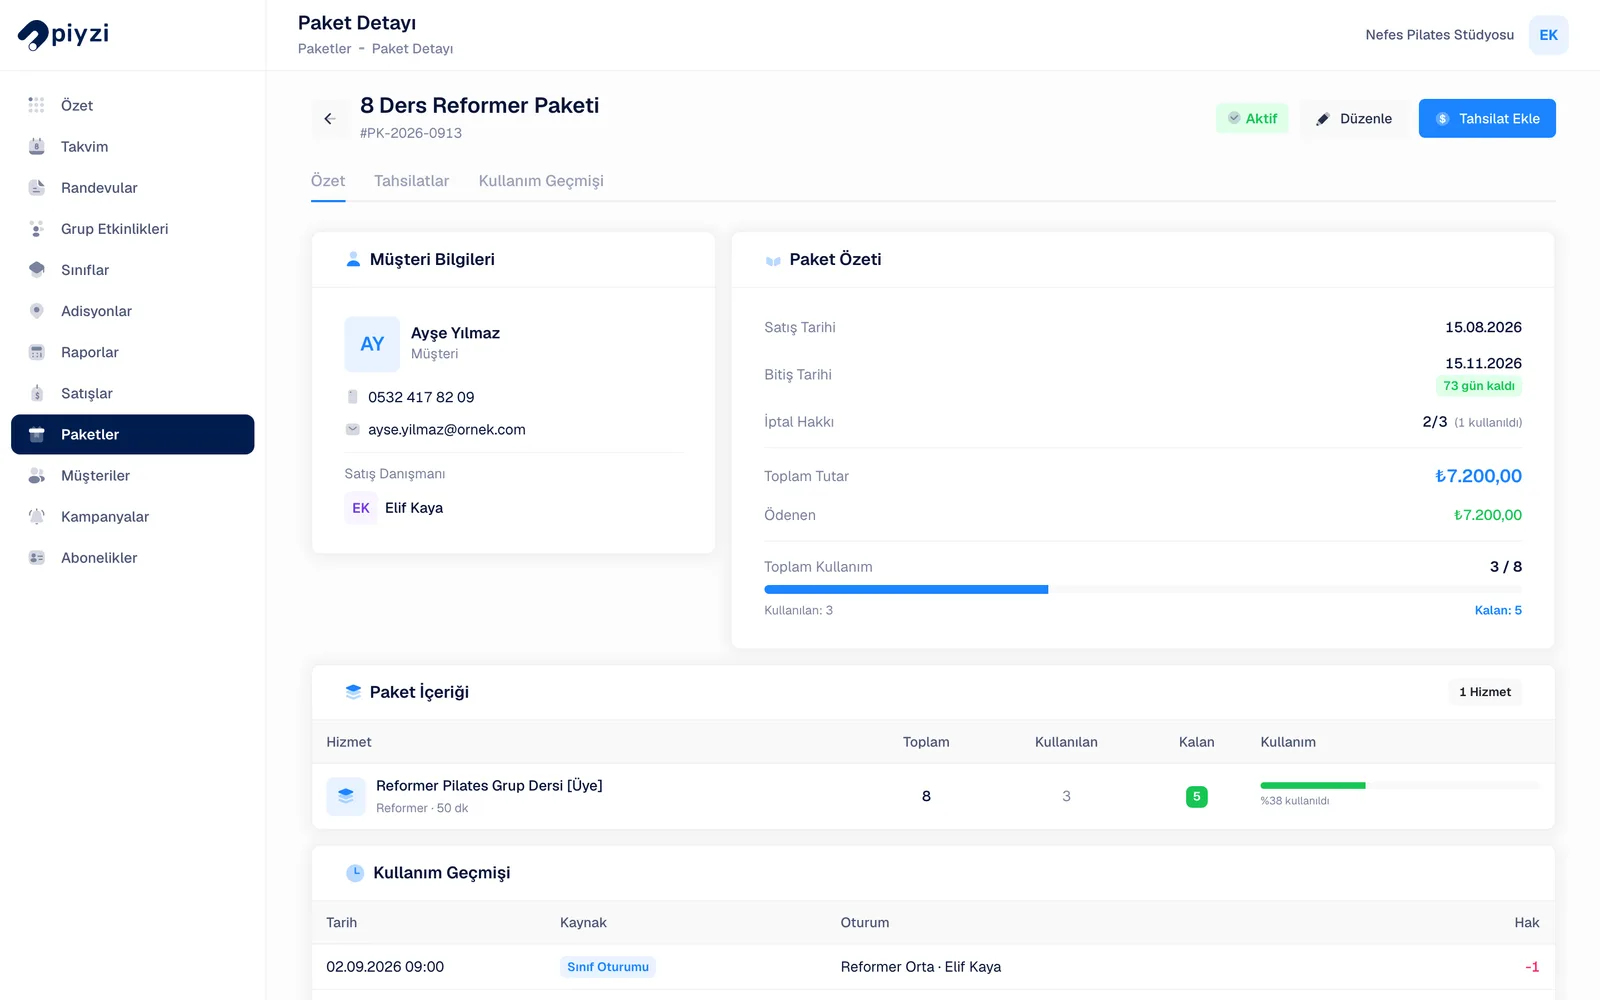The width and height of the screenshot is (1600, 1000).
Task: Click the Takvim calendar icon
Action: (37, 146)
